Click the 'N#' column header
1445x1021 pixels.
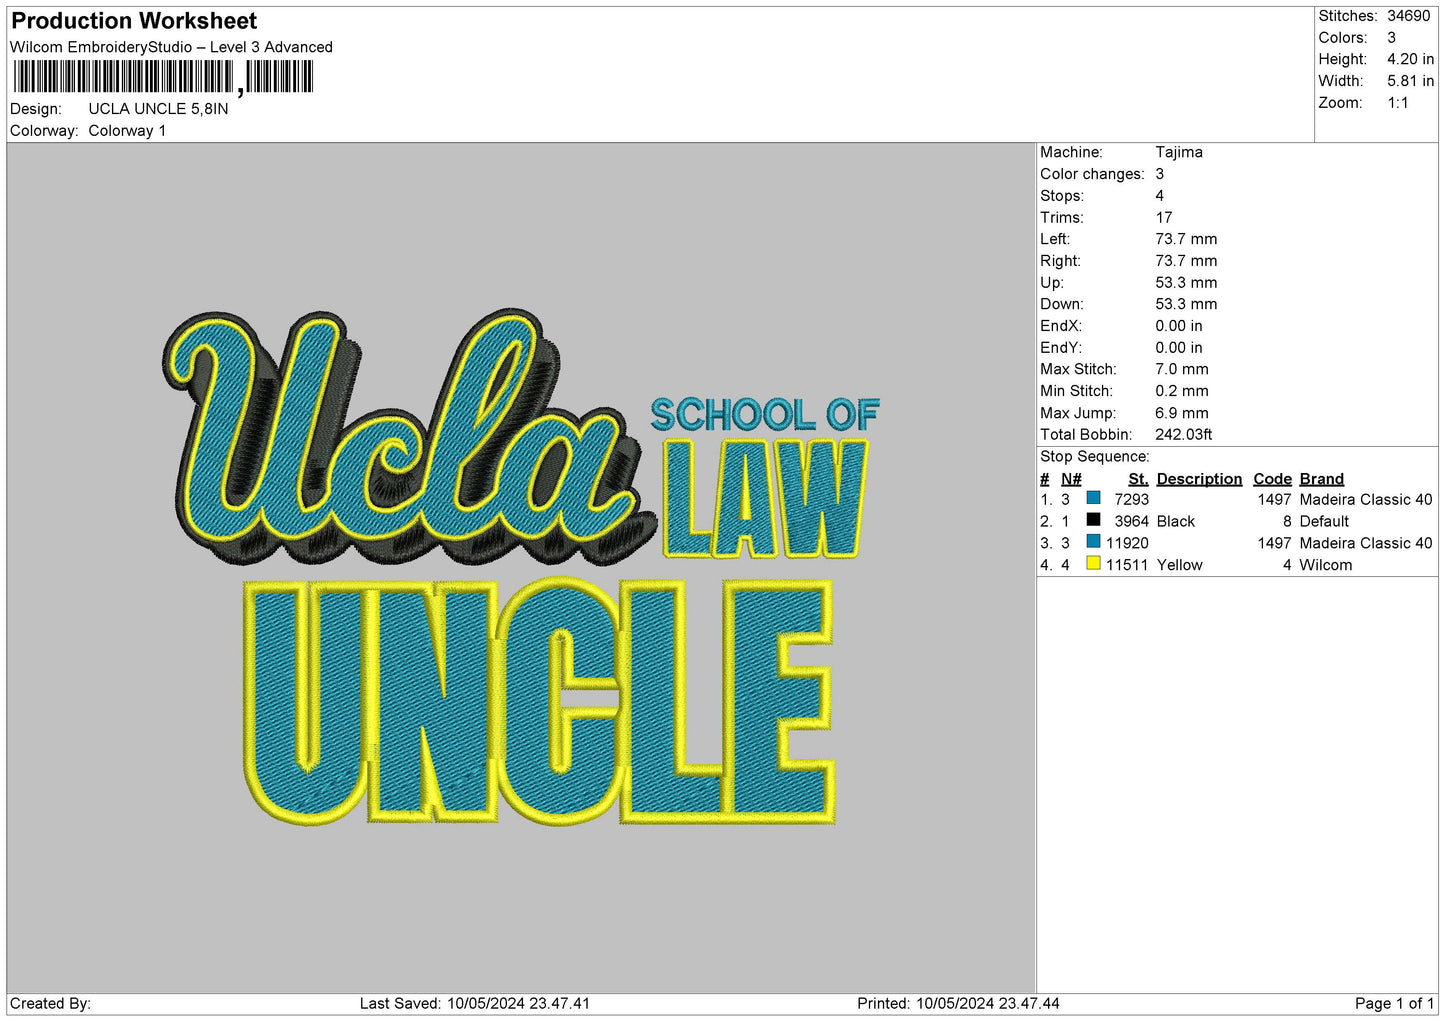point(1071,479)
